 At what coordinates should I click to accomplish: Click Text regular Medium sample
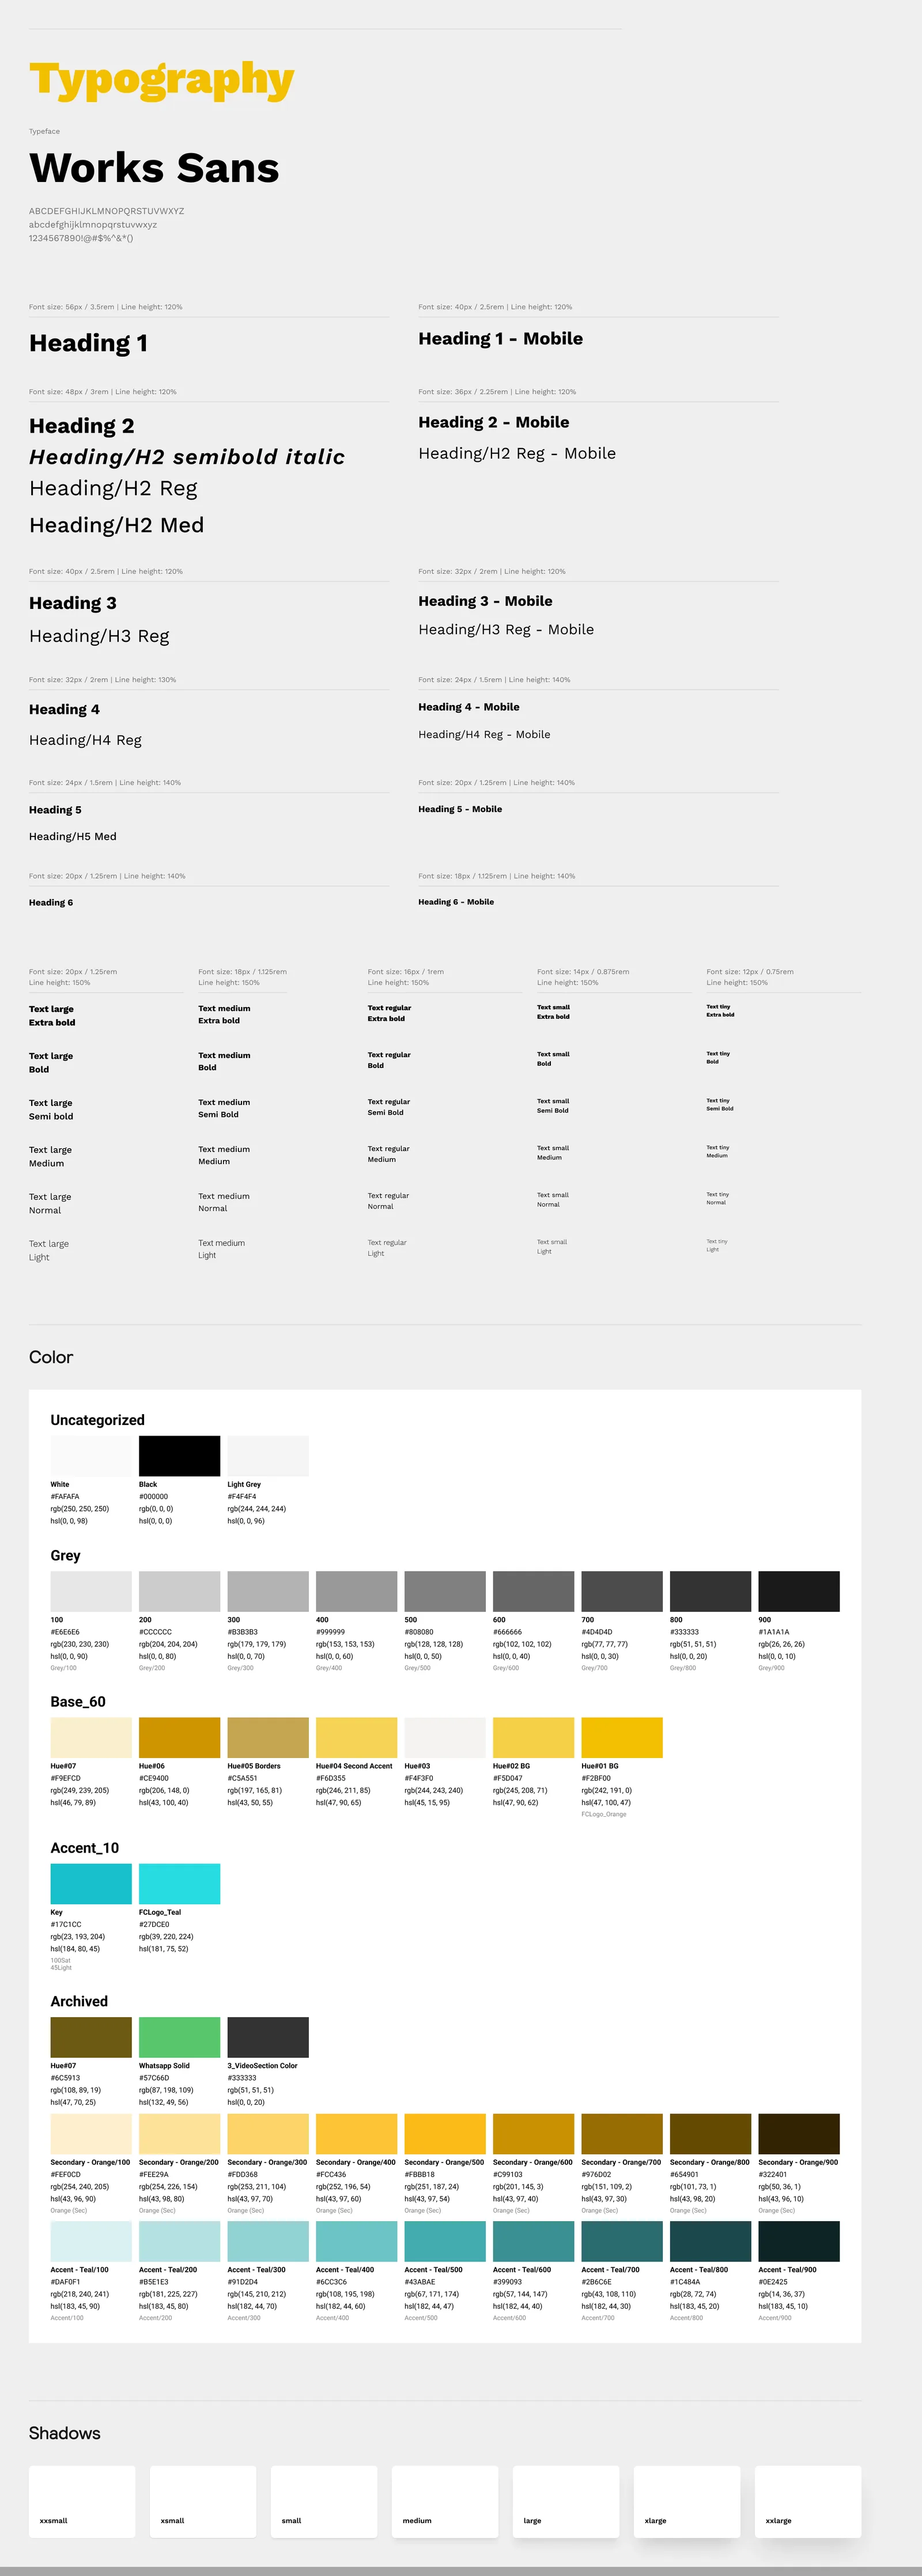pyautogui.click(x=388, y=1154)
